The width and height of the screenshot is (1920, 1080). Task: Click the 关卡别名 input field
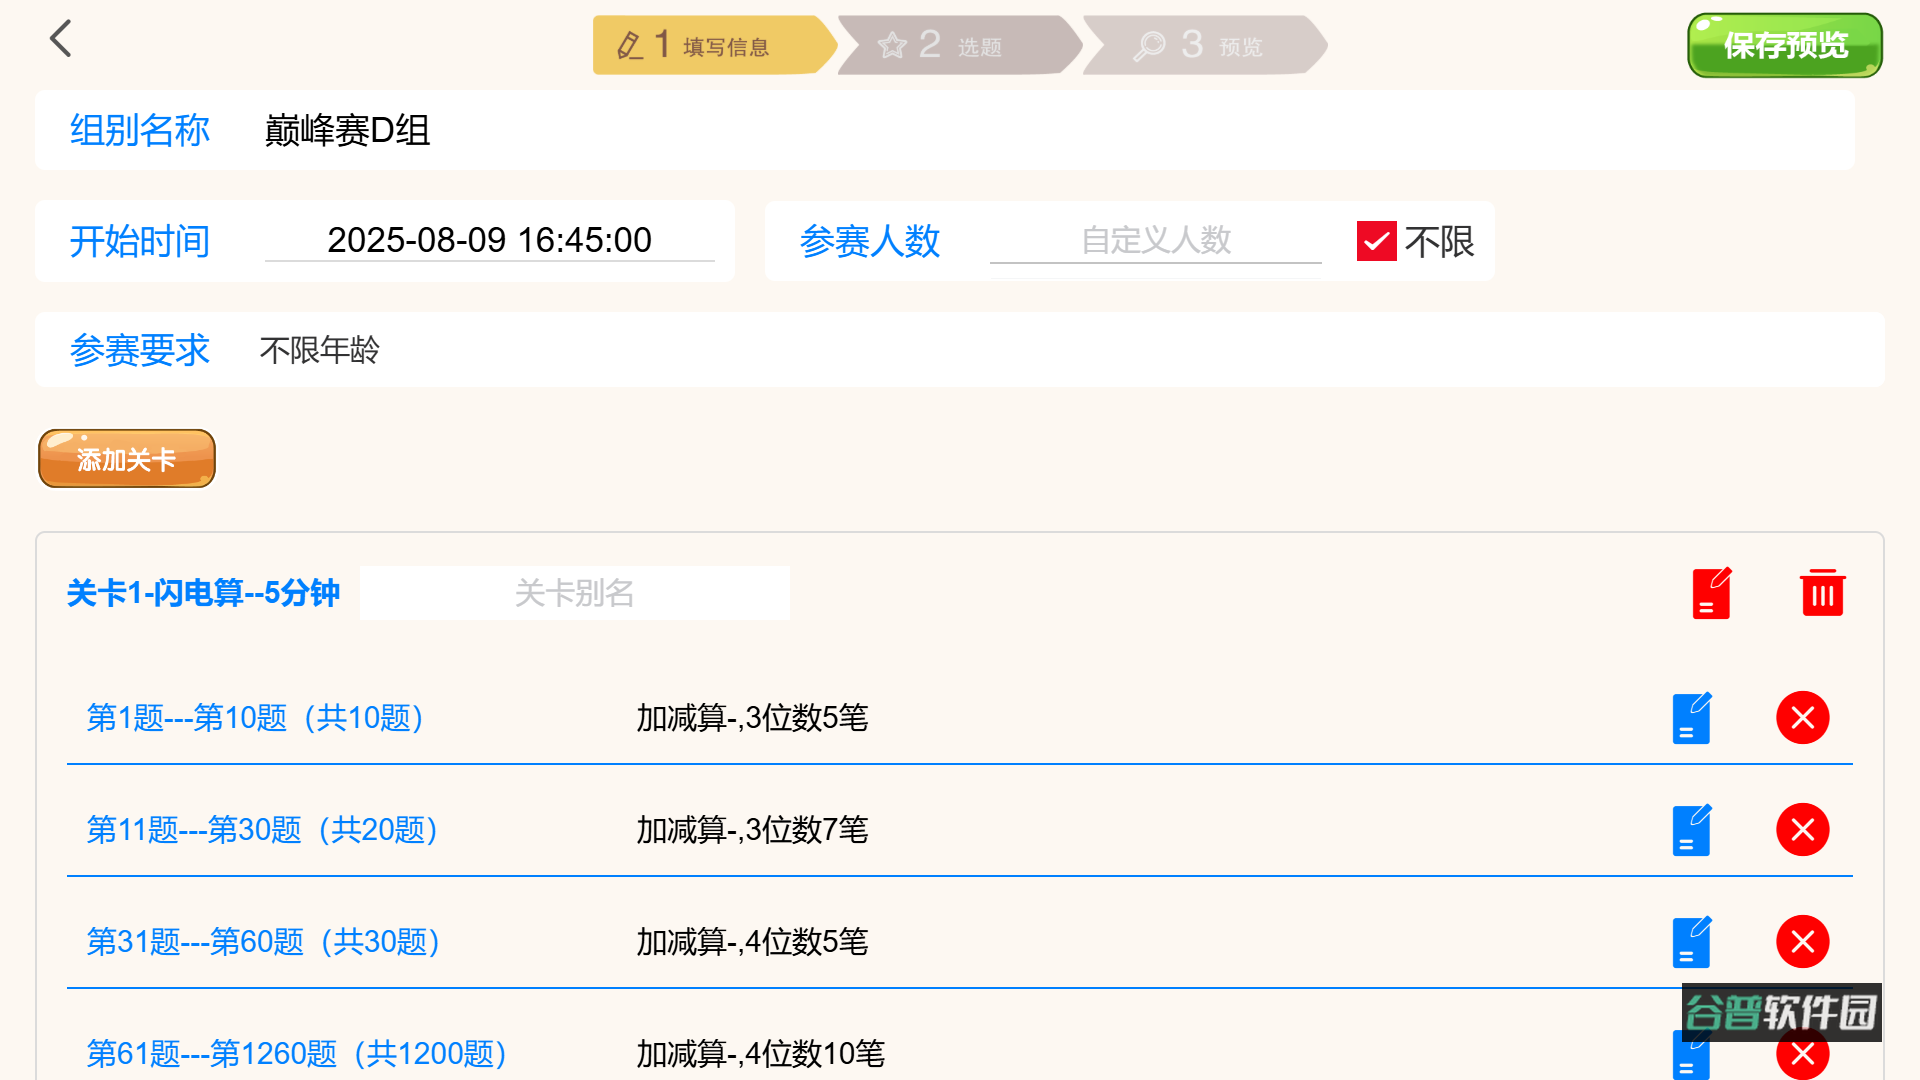[x=575, y=593]
